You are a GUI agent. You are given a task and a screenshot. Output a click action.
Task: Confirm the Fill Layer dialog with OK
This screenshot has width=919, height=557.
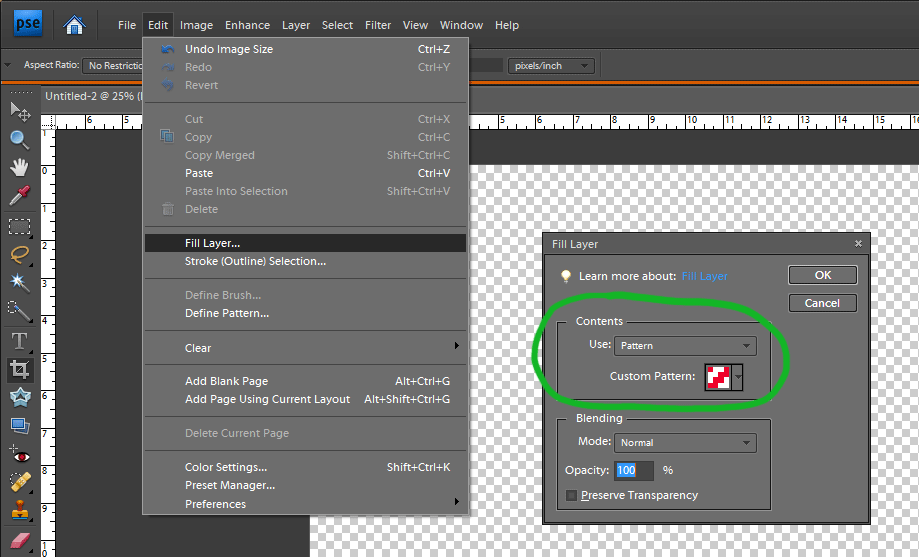(x=822, y=275)
